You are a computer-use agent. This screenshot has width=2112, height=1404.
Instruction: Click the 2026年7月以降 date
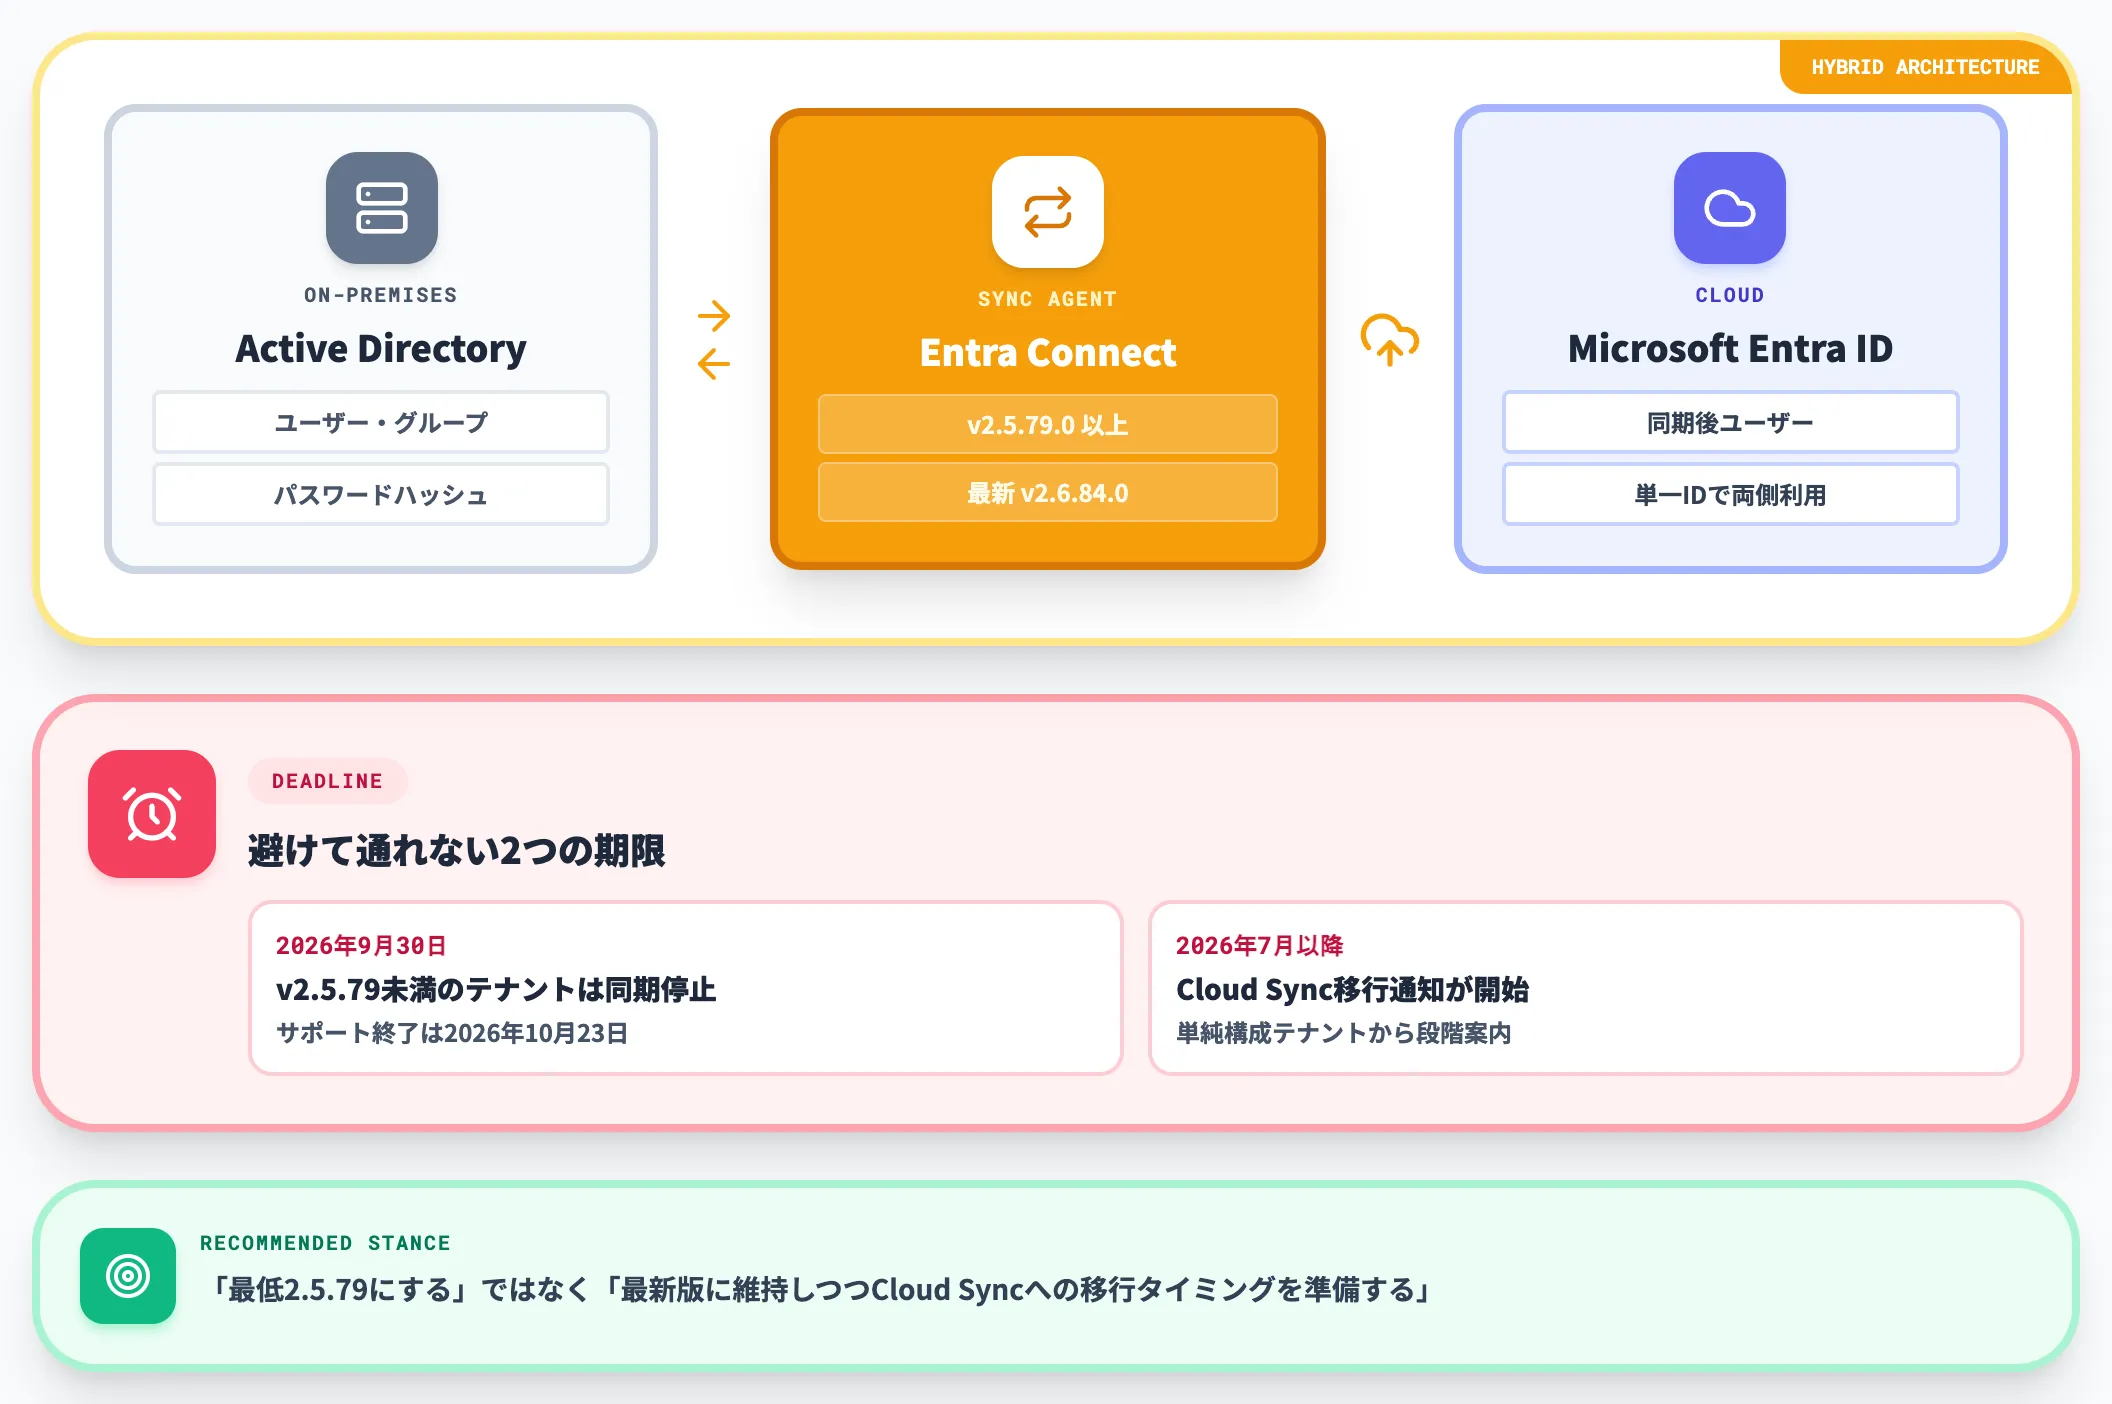(x=1259, y=945)
